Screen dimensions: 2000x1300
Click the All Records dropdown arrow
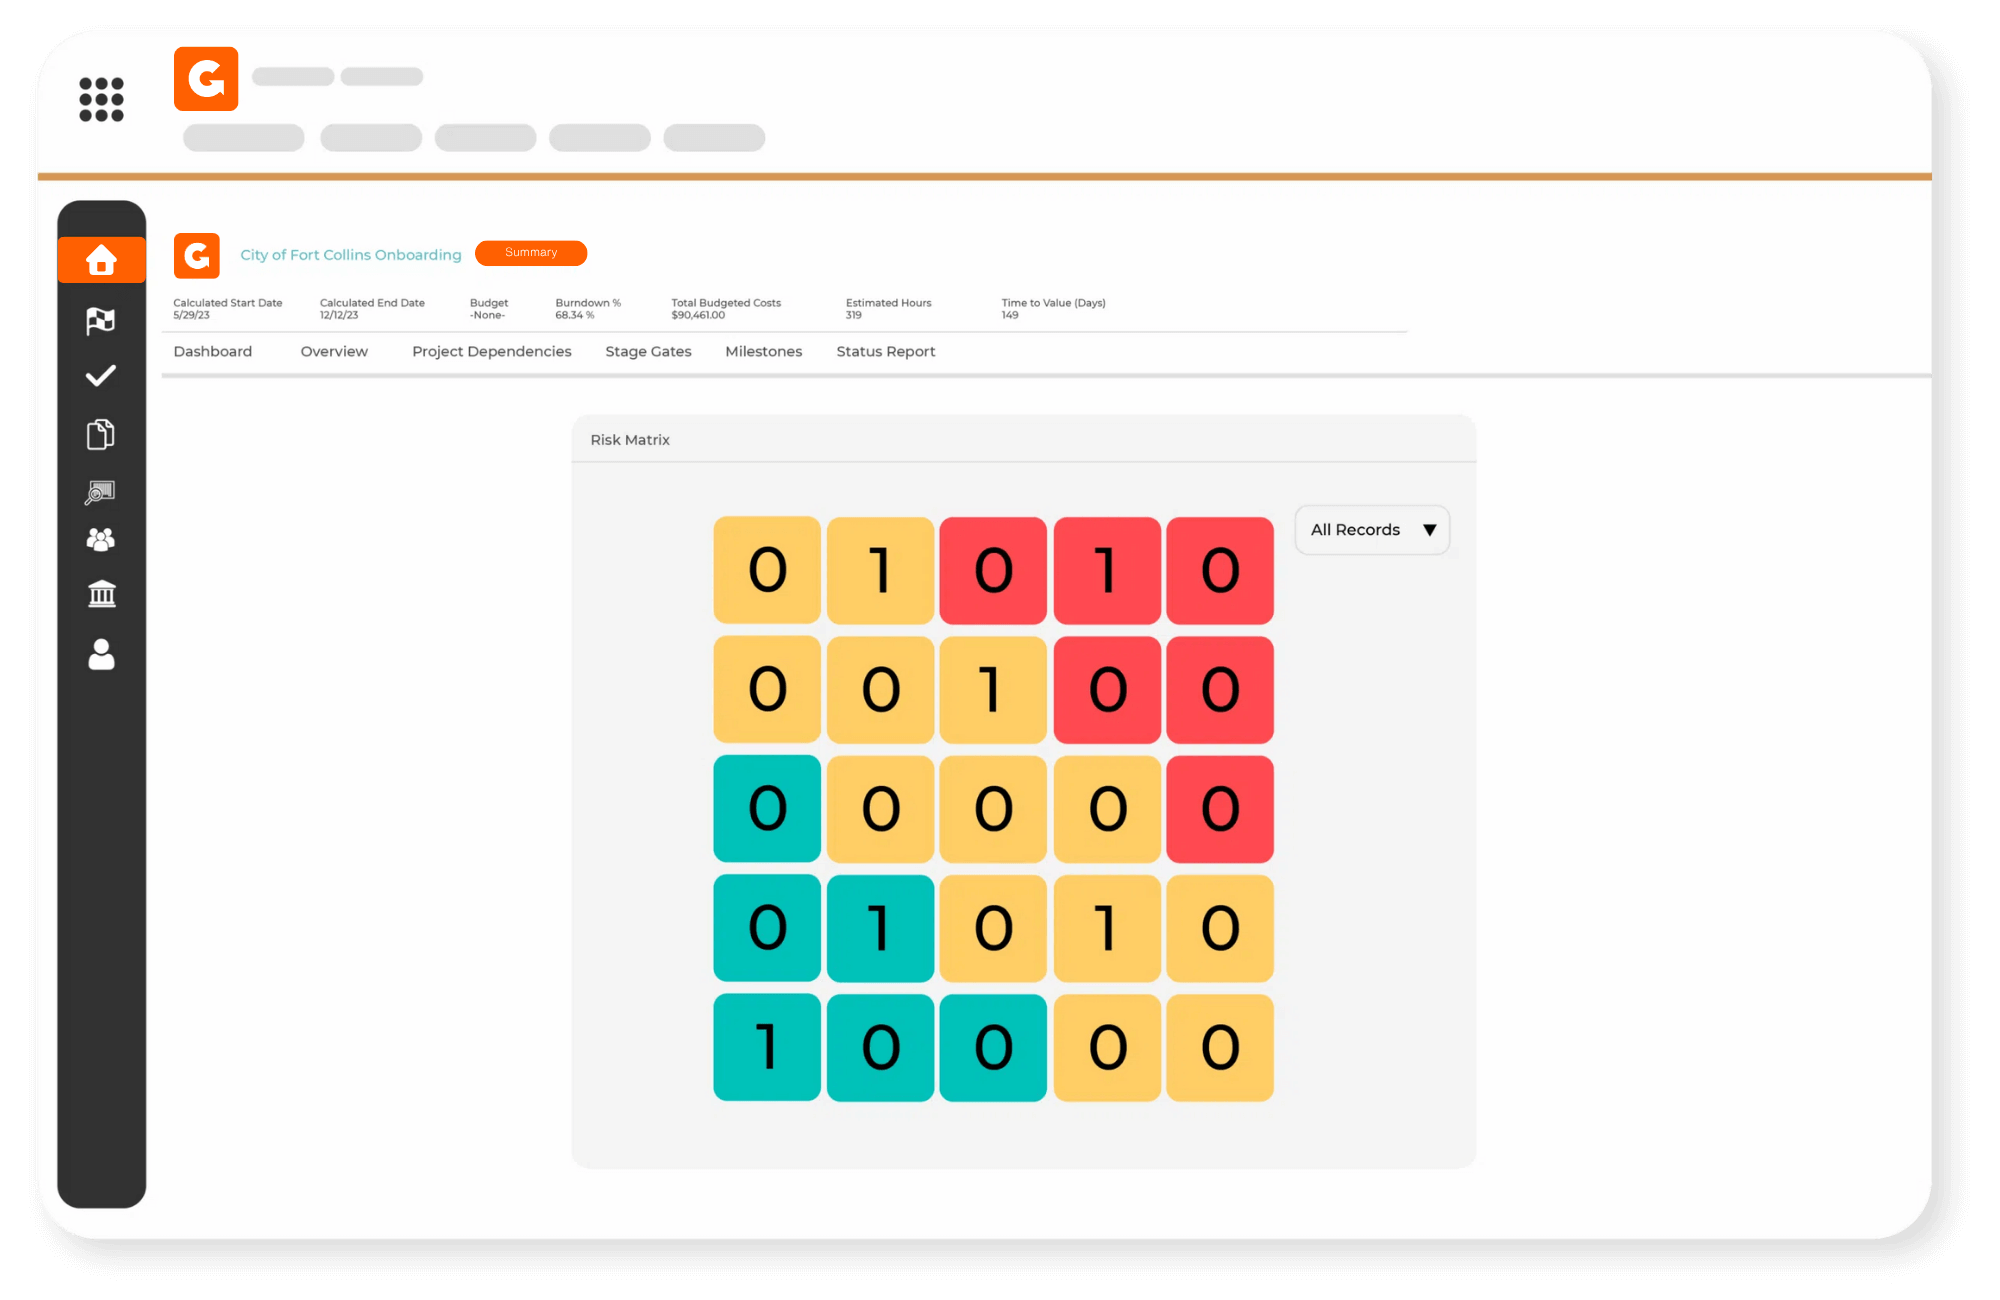click(x=1430, y=530)
